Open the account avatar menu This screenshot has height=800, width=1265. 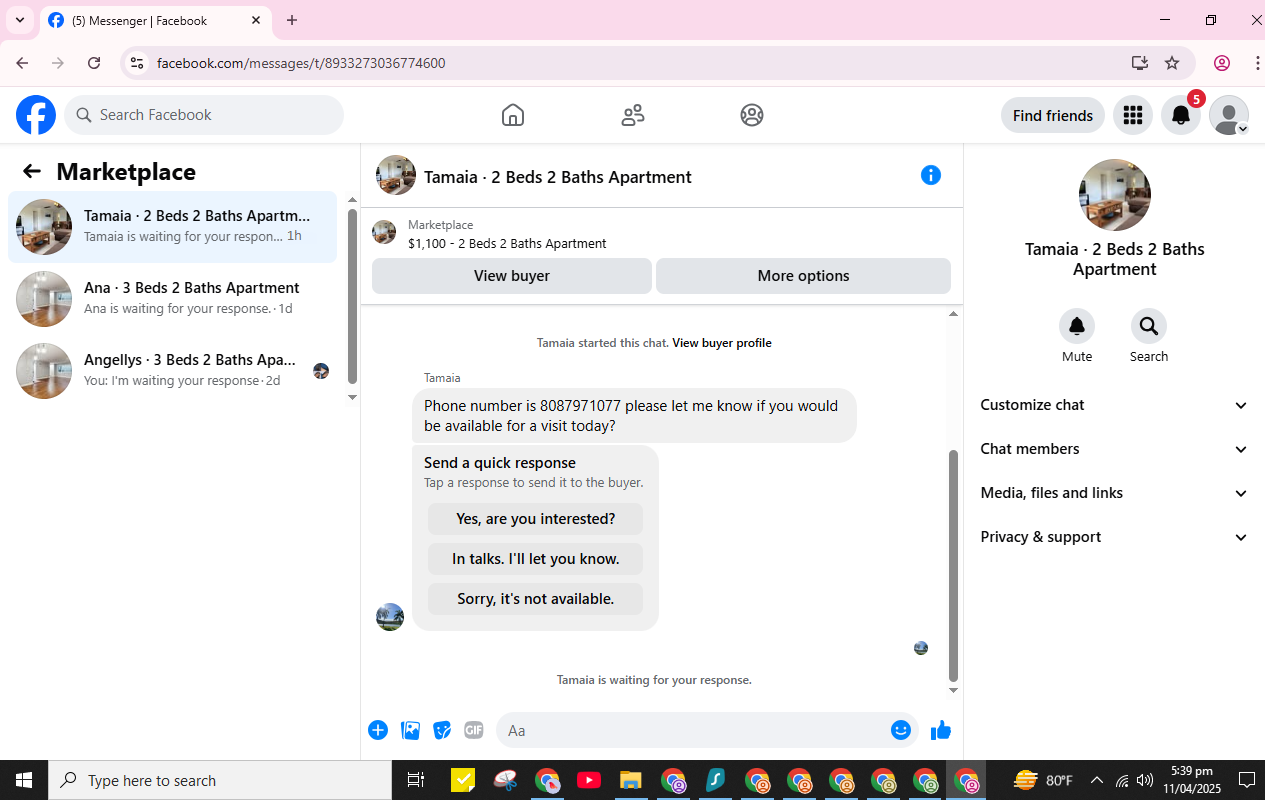click(1229, 115)
